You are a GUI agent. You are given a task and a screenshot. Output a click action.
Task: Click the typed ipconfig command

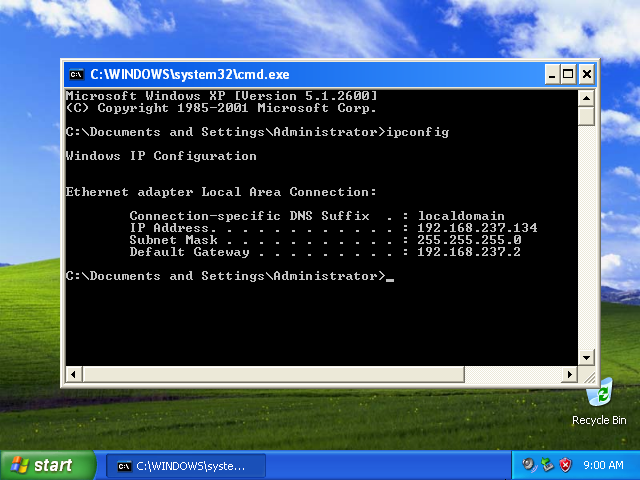pyautogui.click(x=418, y=132)
